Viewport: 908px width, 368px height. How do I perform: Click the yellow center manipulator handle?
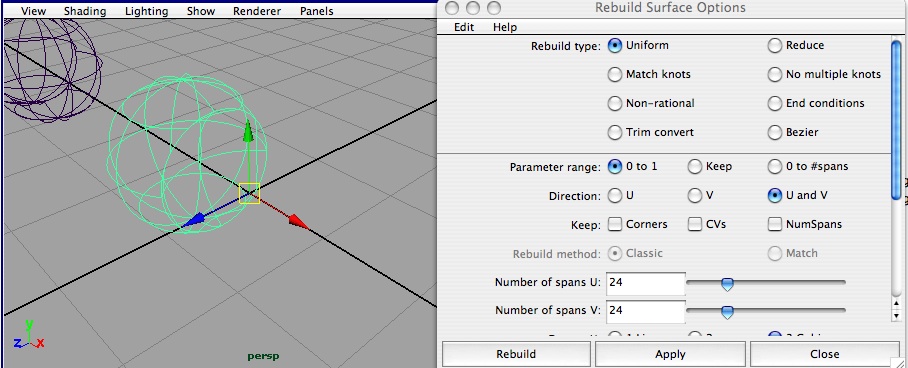tap(250, 193)
